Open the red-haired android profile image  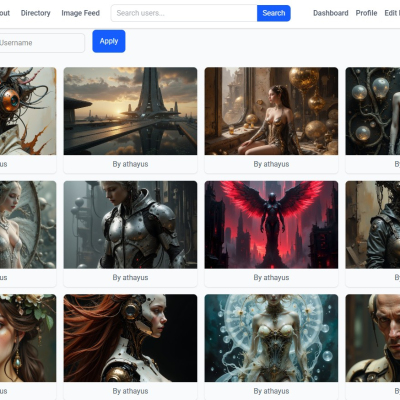130,338
